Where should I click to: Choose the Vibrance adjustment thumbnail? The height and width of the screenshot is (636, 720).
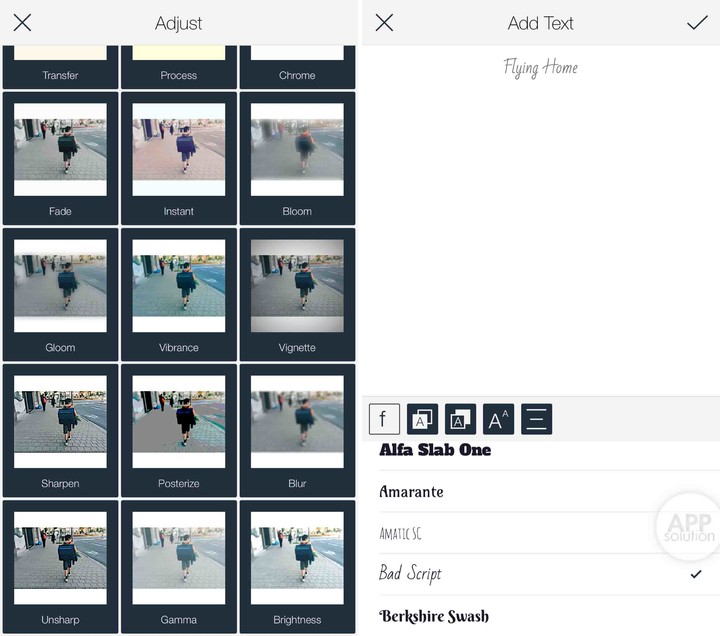pyautogui.click(x=179, y=294)
